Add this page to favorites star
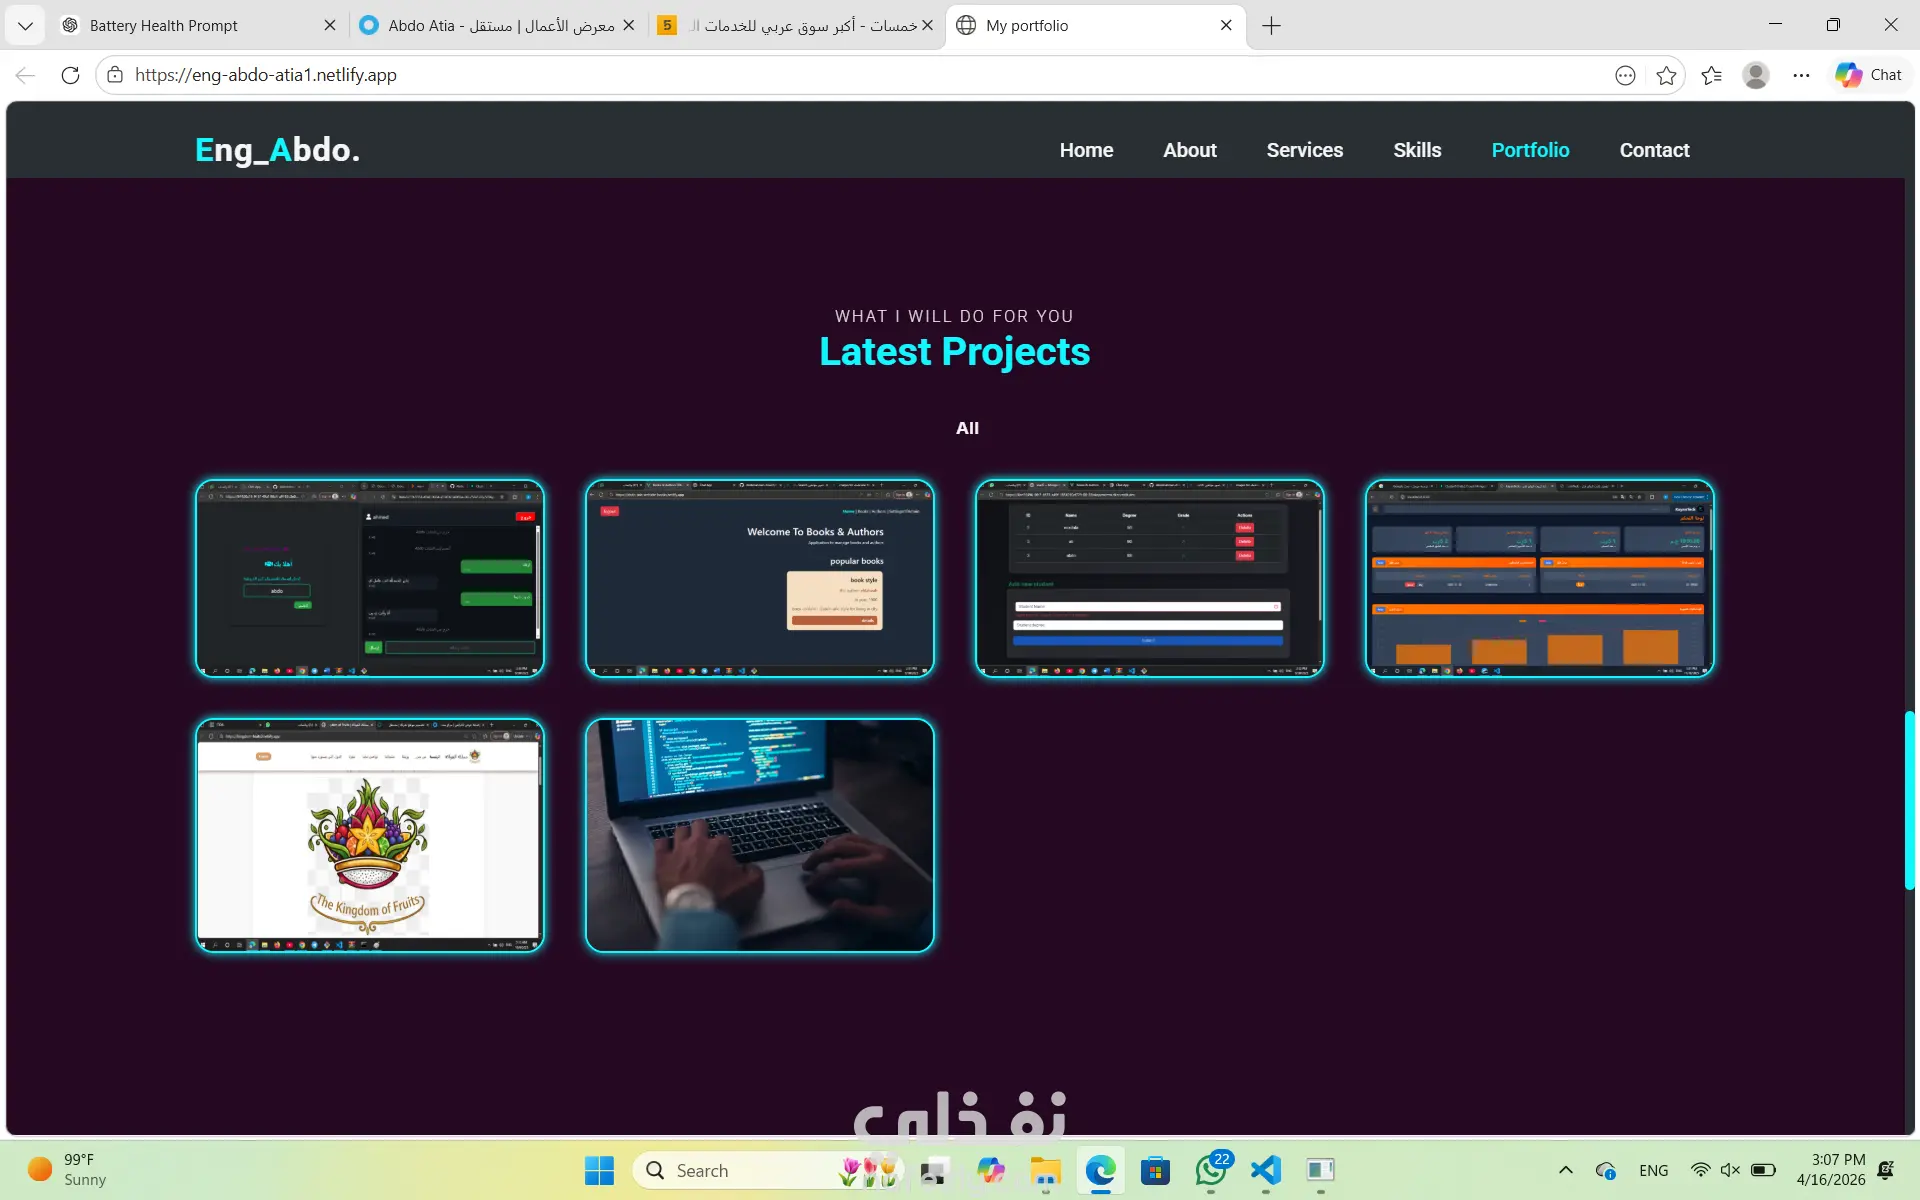The height and width of the screenshot is (1200, 1920). (x=1666, y=75)
